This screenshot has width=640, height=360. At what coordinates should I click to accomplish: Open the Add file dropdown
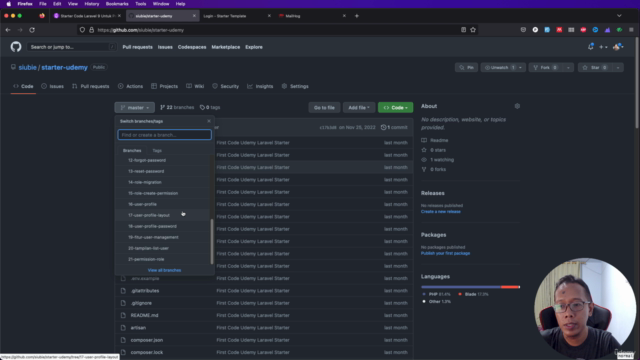pyautogui.click(x=359, y=107)
